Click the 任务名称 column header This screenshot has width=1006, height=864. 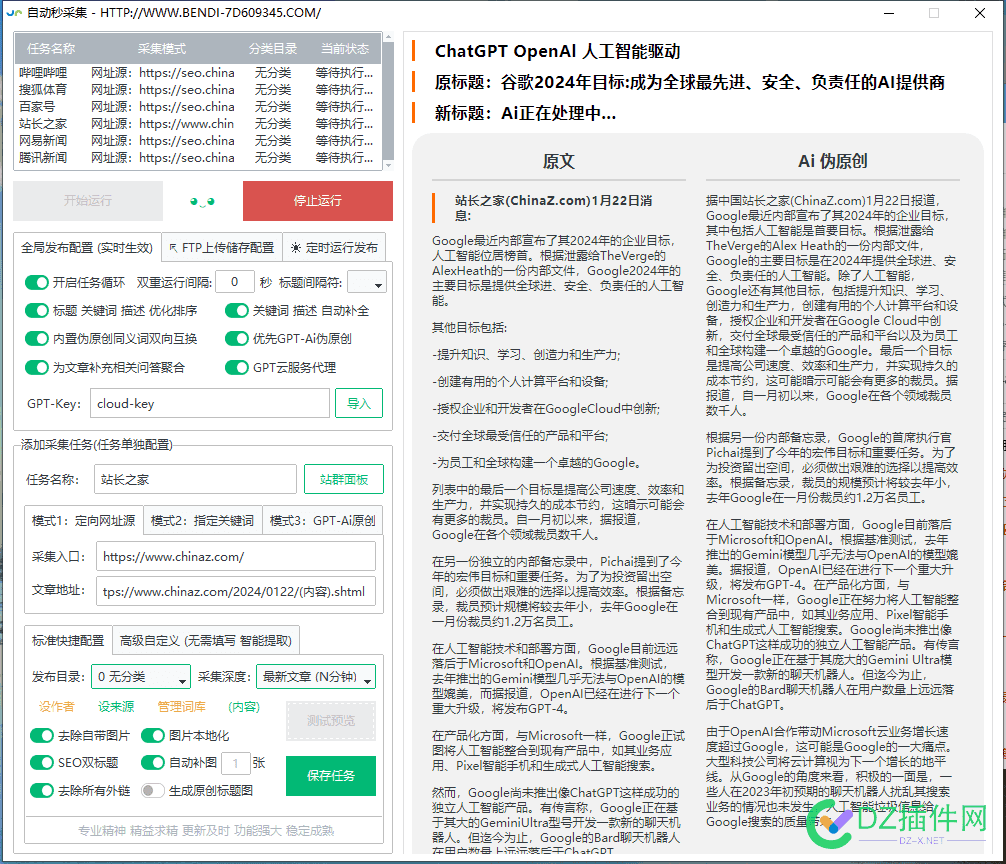coord(51,49)
